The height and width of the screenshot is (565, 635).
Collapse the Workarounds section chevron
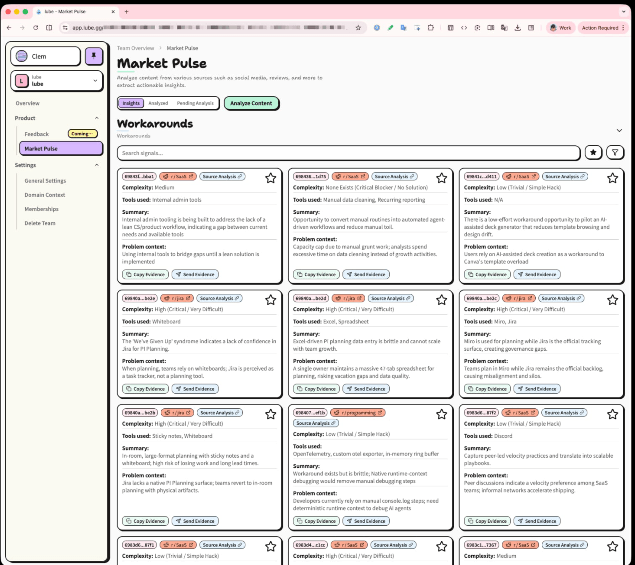619,130
